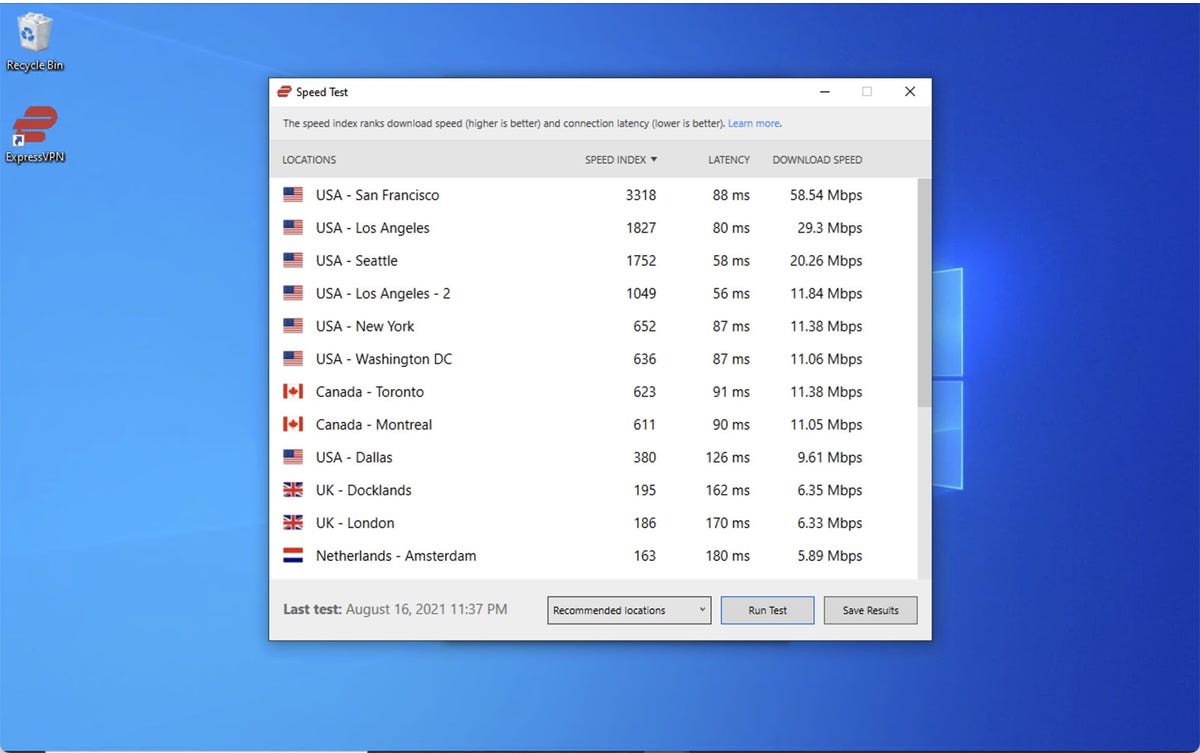Image resolution: width=1200 pixels, height=753 pixels.
Task: Click the locations list vertical scrollbar thumb
Action: coord(924,292)
